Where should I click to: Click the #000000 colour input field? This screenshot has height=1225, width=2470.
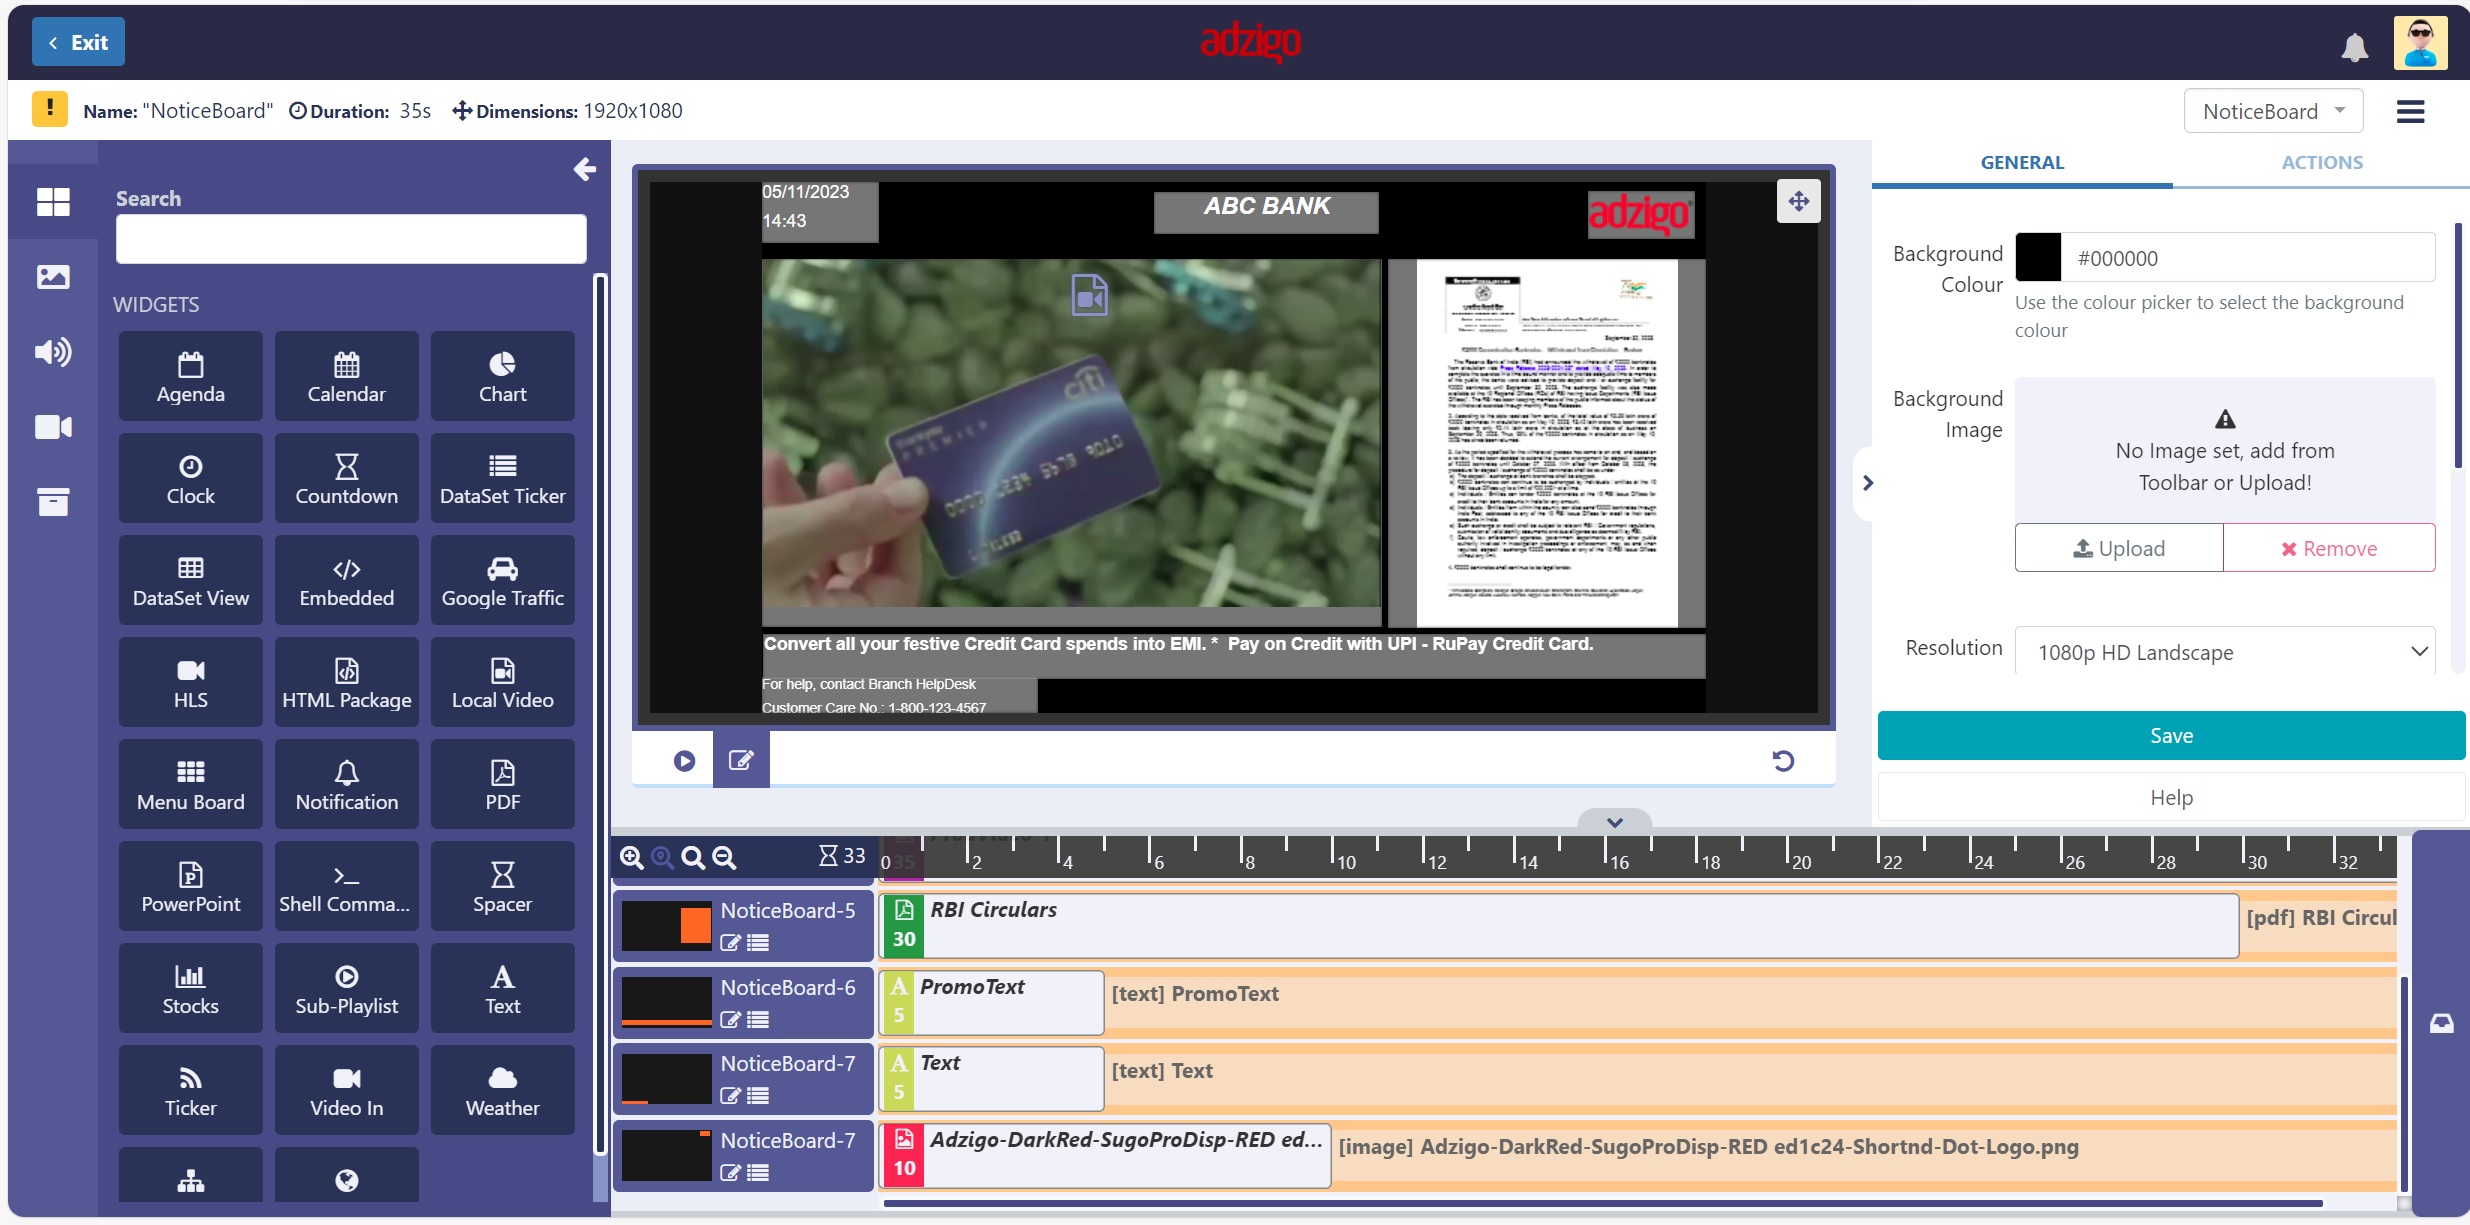(2248, 258)
